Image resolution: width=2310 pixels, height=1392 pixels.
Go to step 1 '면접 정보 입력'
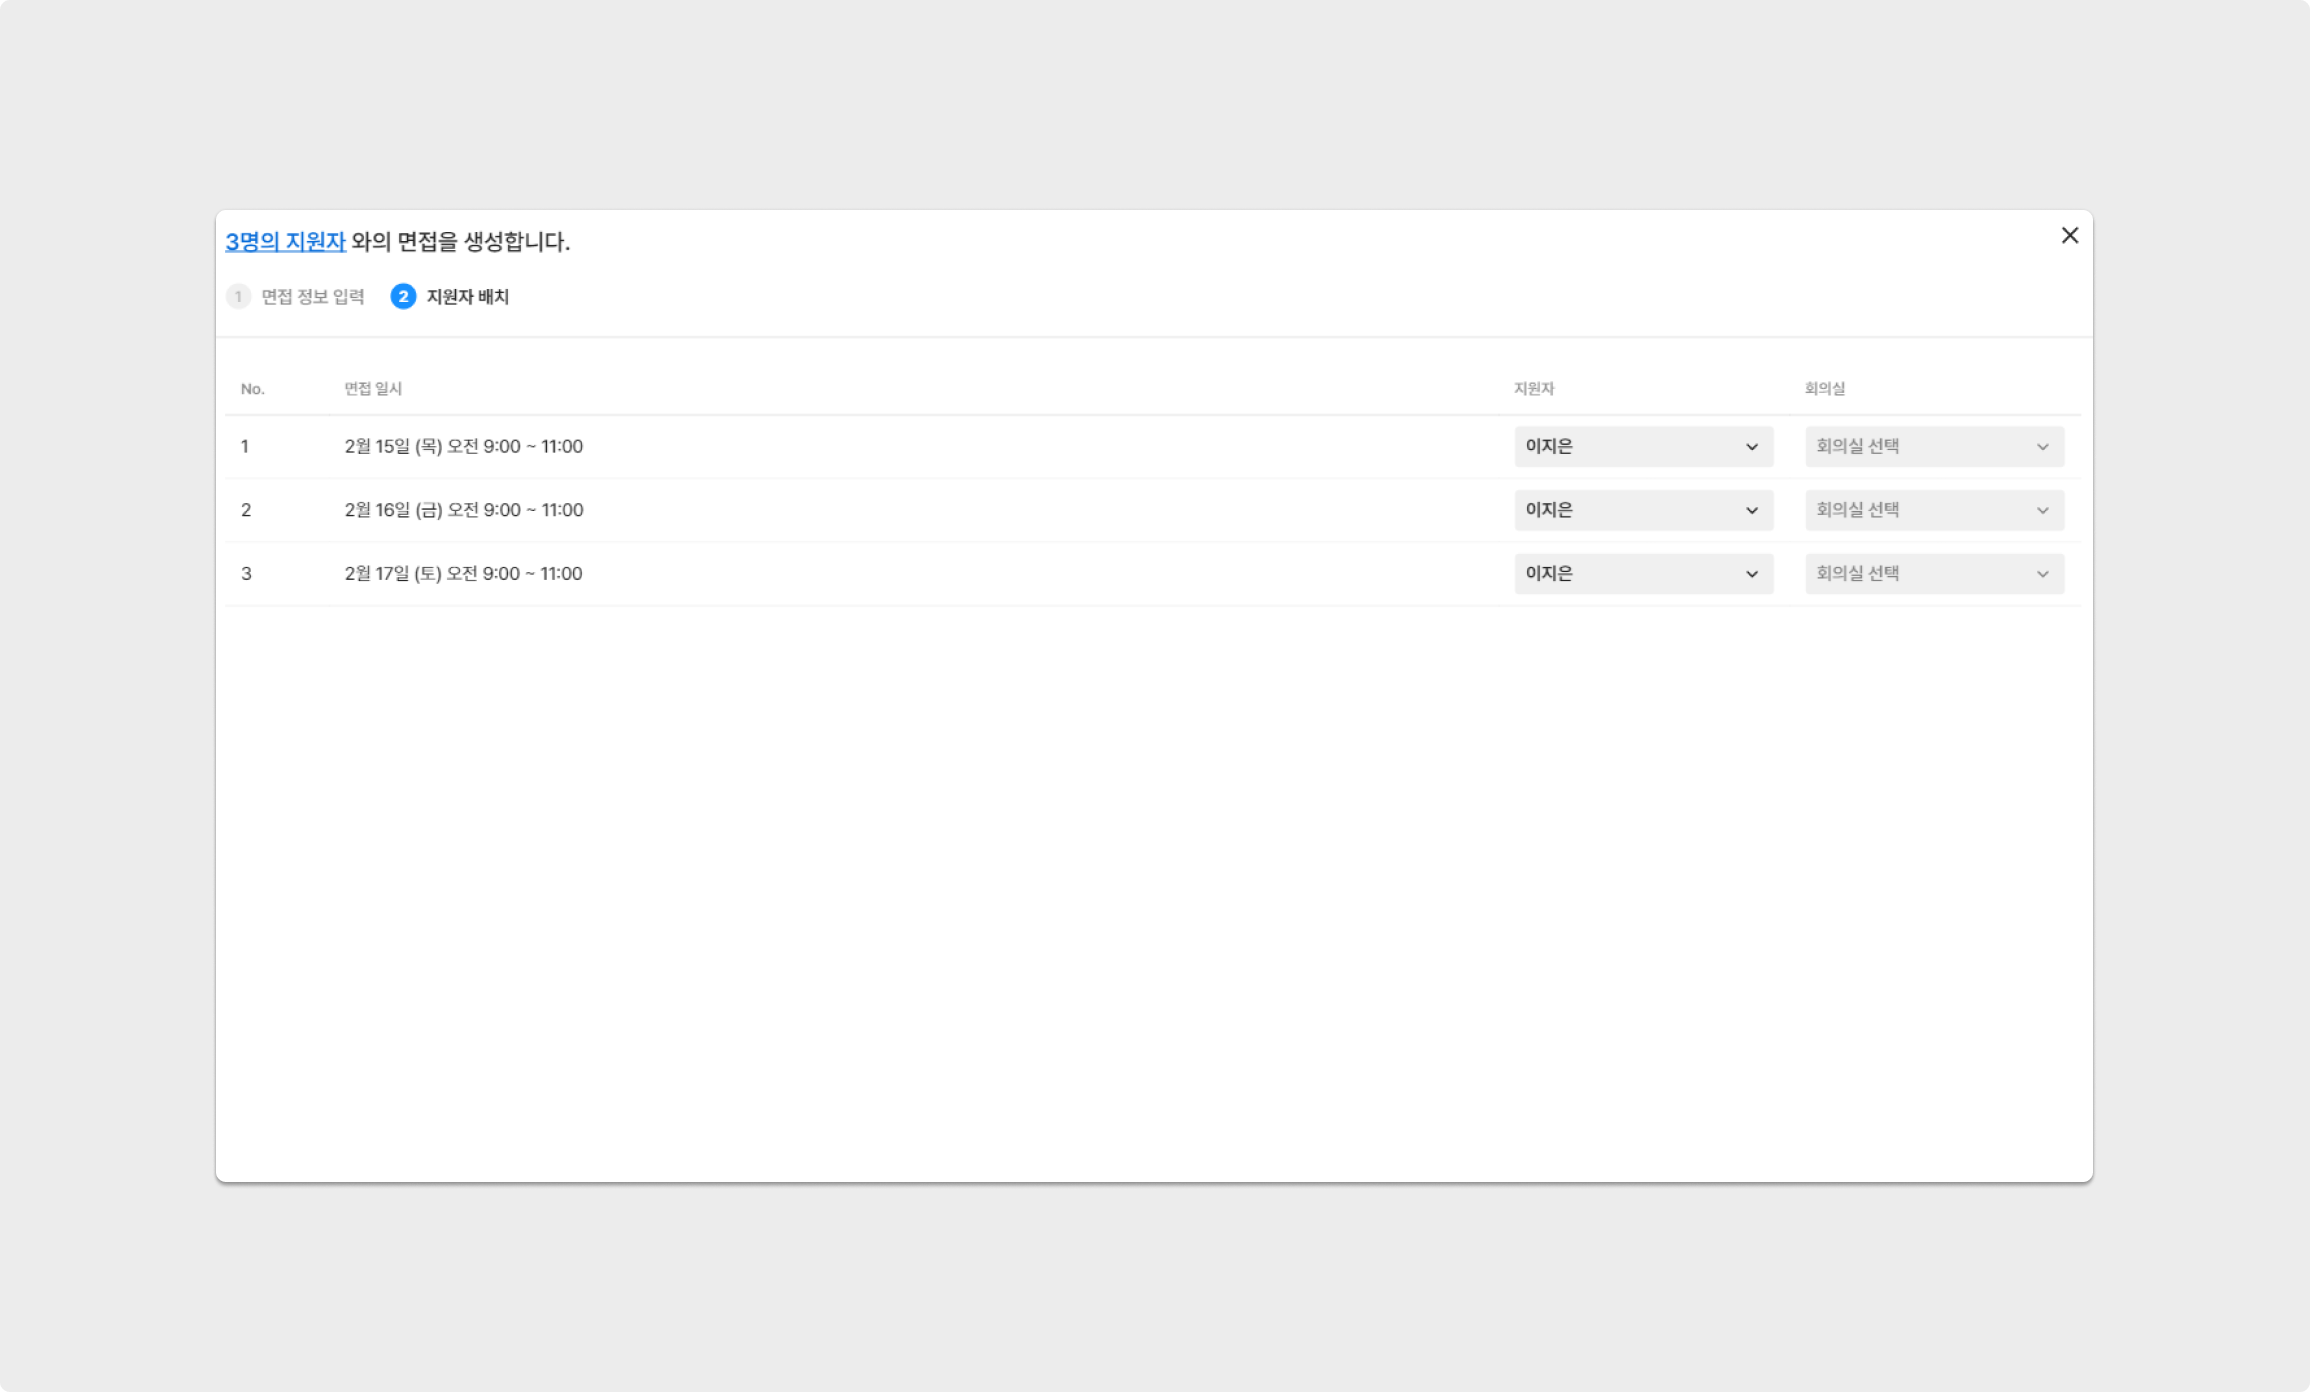coord(312,297)
